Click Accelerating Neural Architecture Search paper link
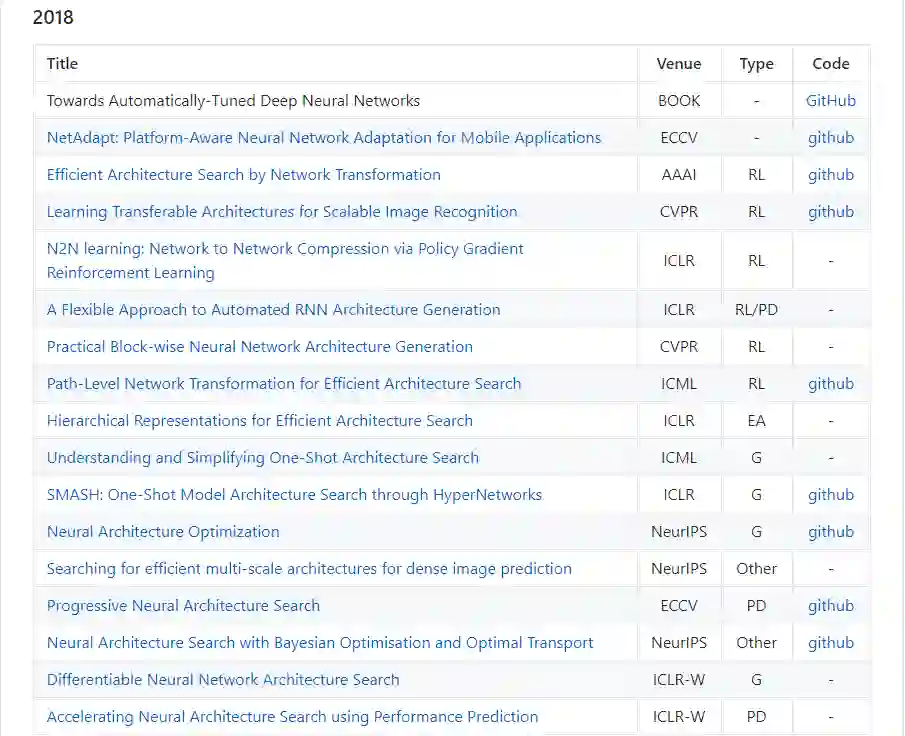The height and width of the screenshot is (736, 905). (292, 717)
